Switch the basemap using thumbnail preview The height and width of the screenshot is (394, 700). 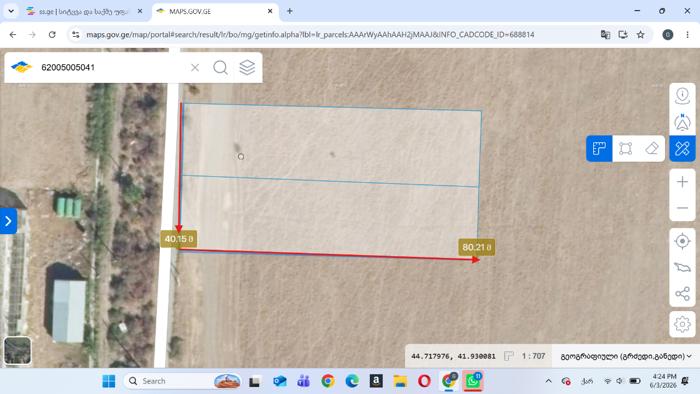(17, 351)
